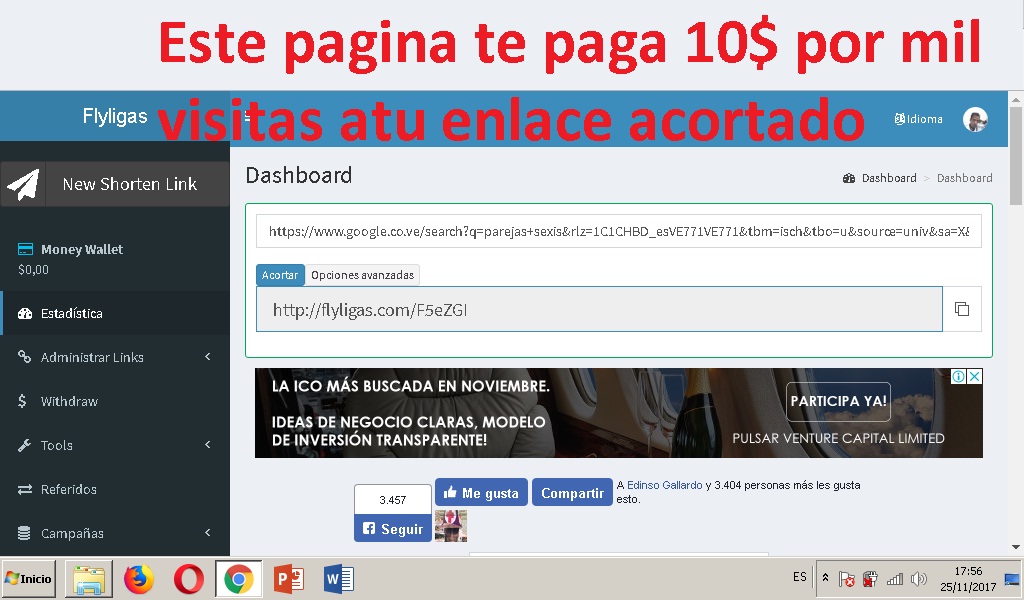Open the user profile avatar

click(x=975, y=119)
